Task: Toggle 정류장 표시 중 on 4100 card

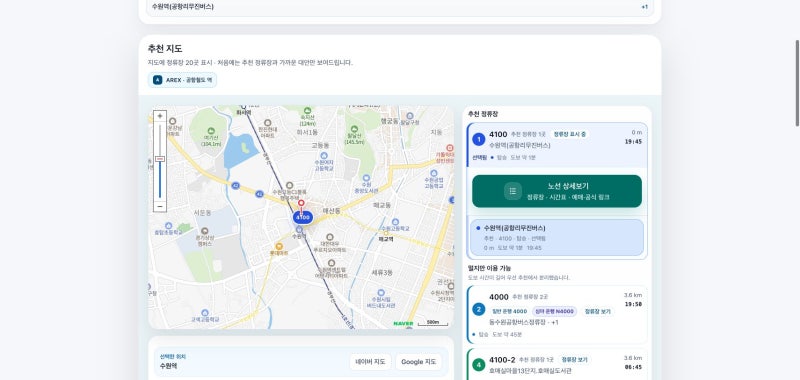Action: click(569, 134)
